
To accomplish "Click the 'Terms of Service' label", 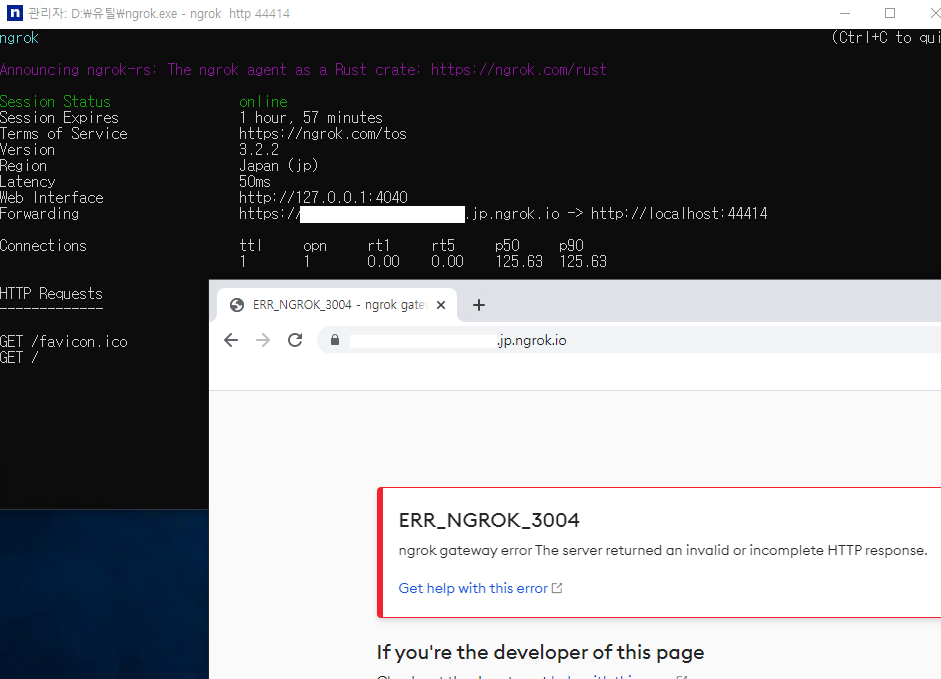I will 64,133.
